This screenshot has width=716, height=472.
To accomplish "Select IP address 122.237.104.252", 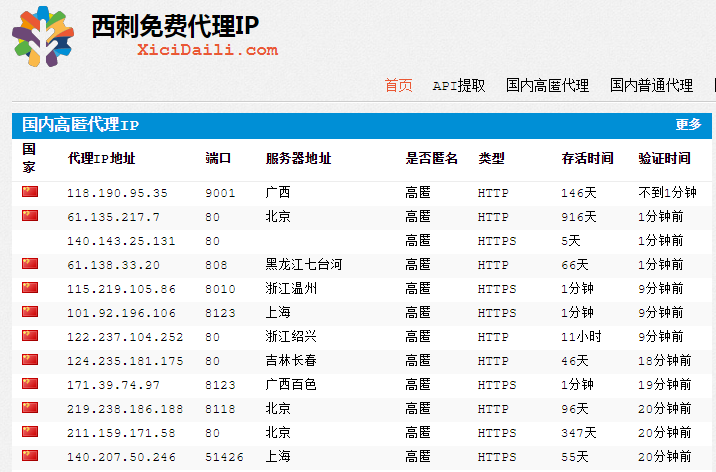I will pos(125,337).
